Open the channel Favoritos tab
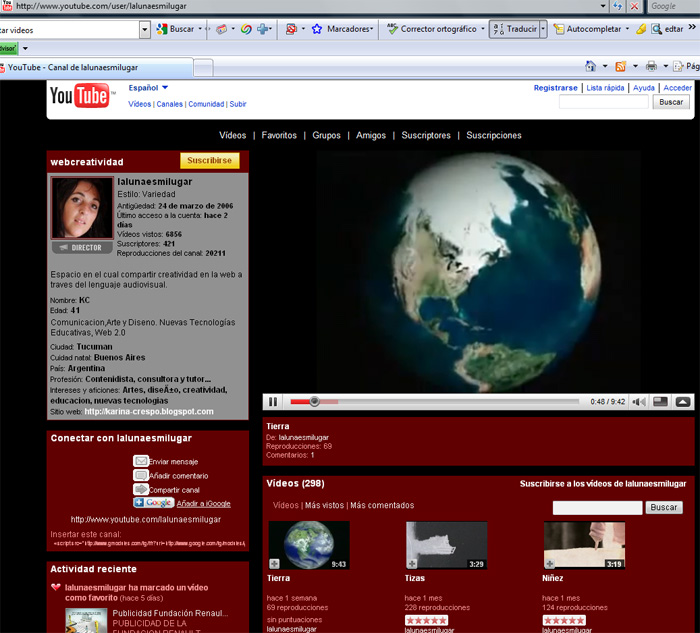 point(279,135)
